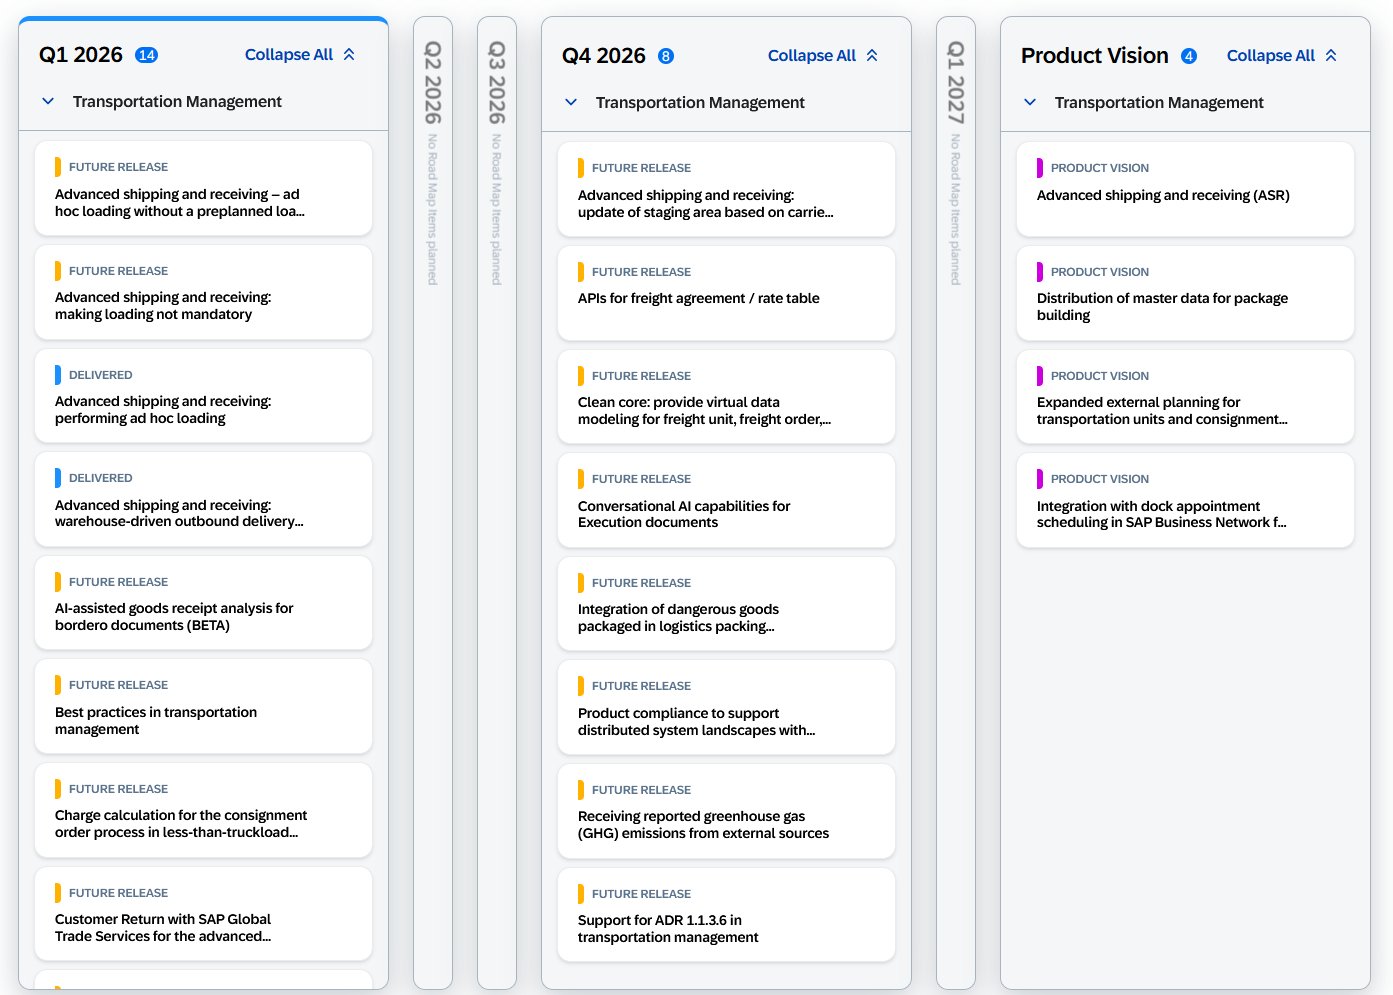This screenshot has height=995, width=1393.
Task: Open 'making loading not mandatory' card
Action: click(203, 292)
